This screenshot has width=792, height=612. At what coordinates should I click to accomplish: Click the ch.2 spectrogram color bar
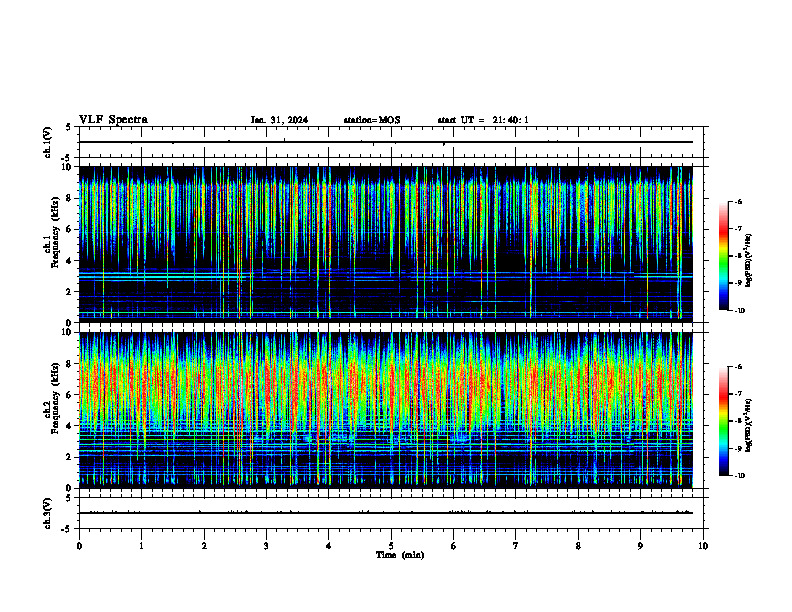723,421
